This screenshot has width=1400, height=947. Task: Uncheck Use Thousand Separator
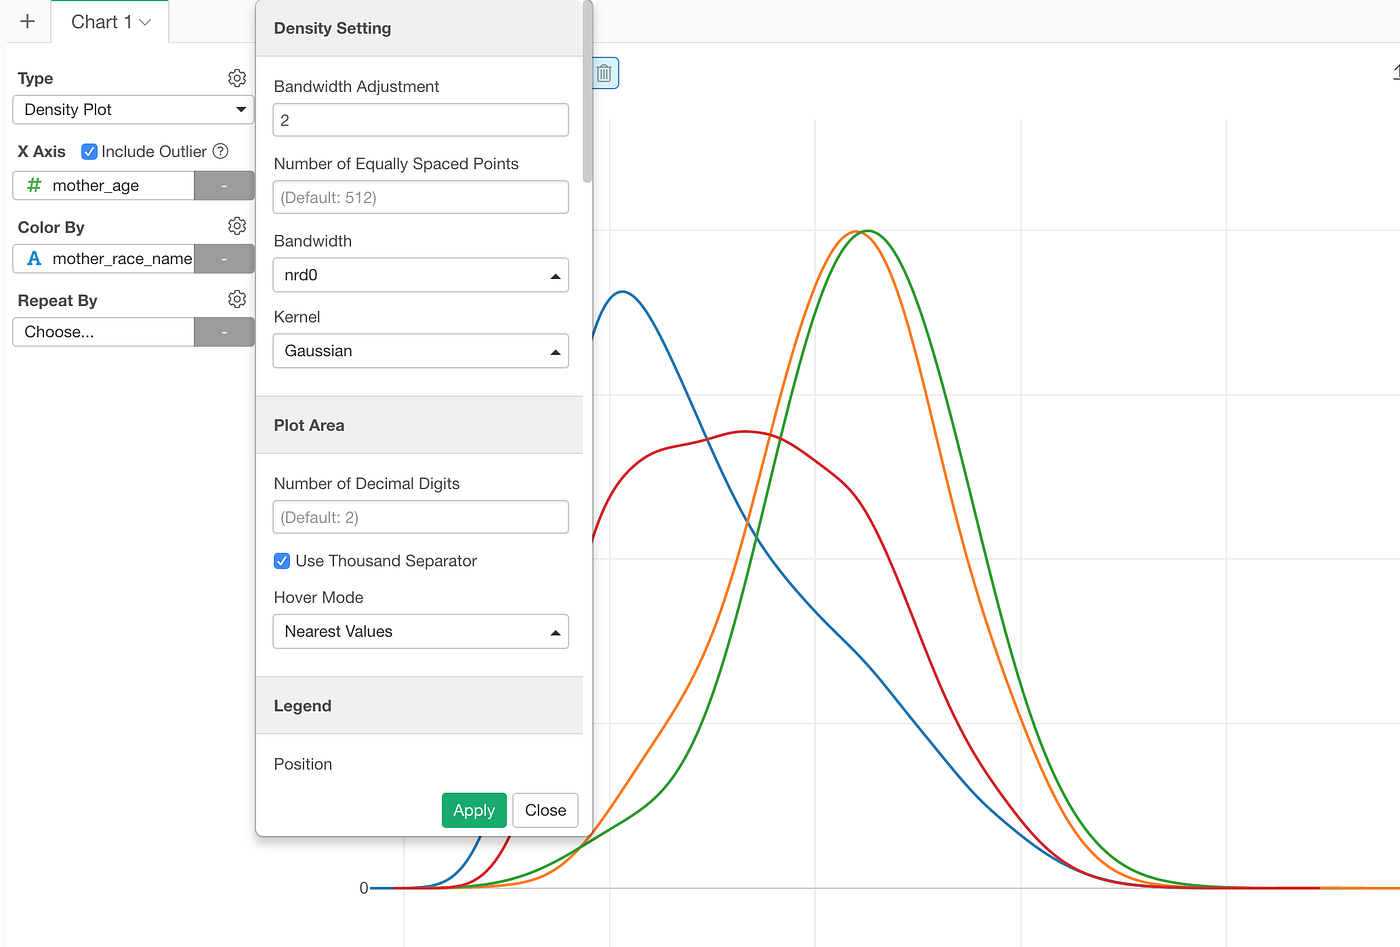click(281, 561)
